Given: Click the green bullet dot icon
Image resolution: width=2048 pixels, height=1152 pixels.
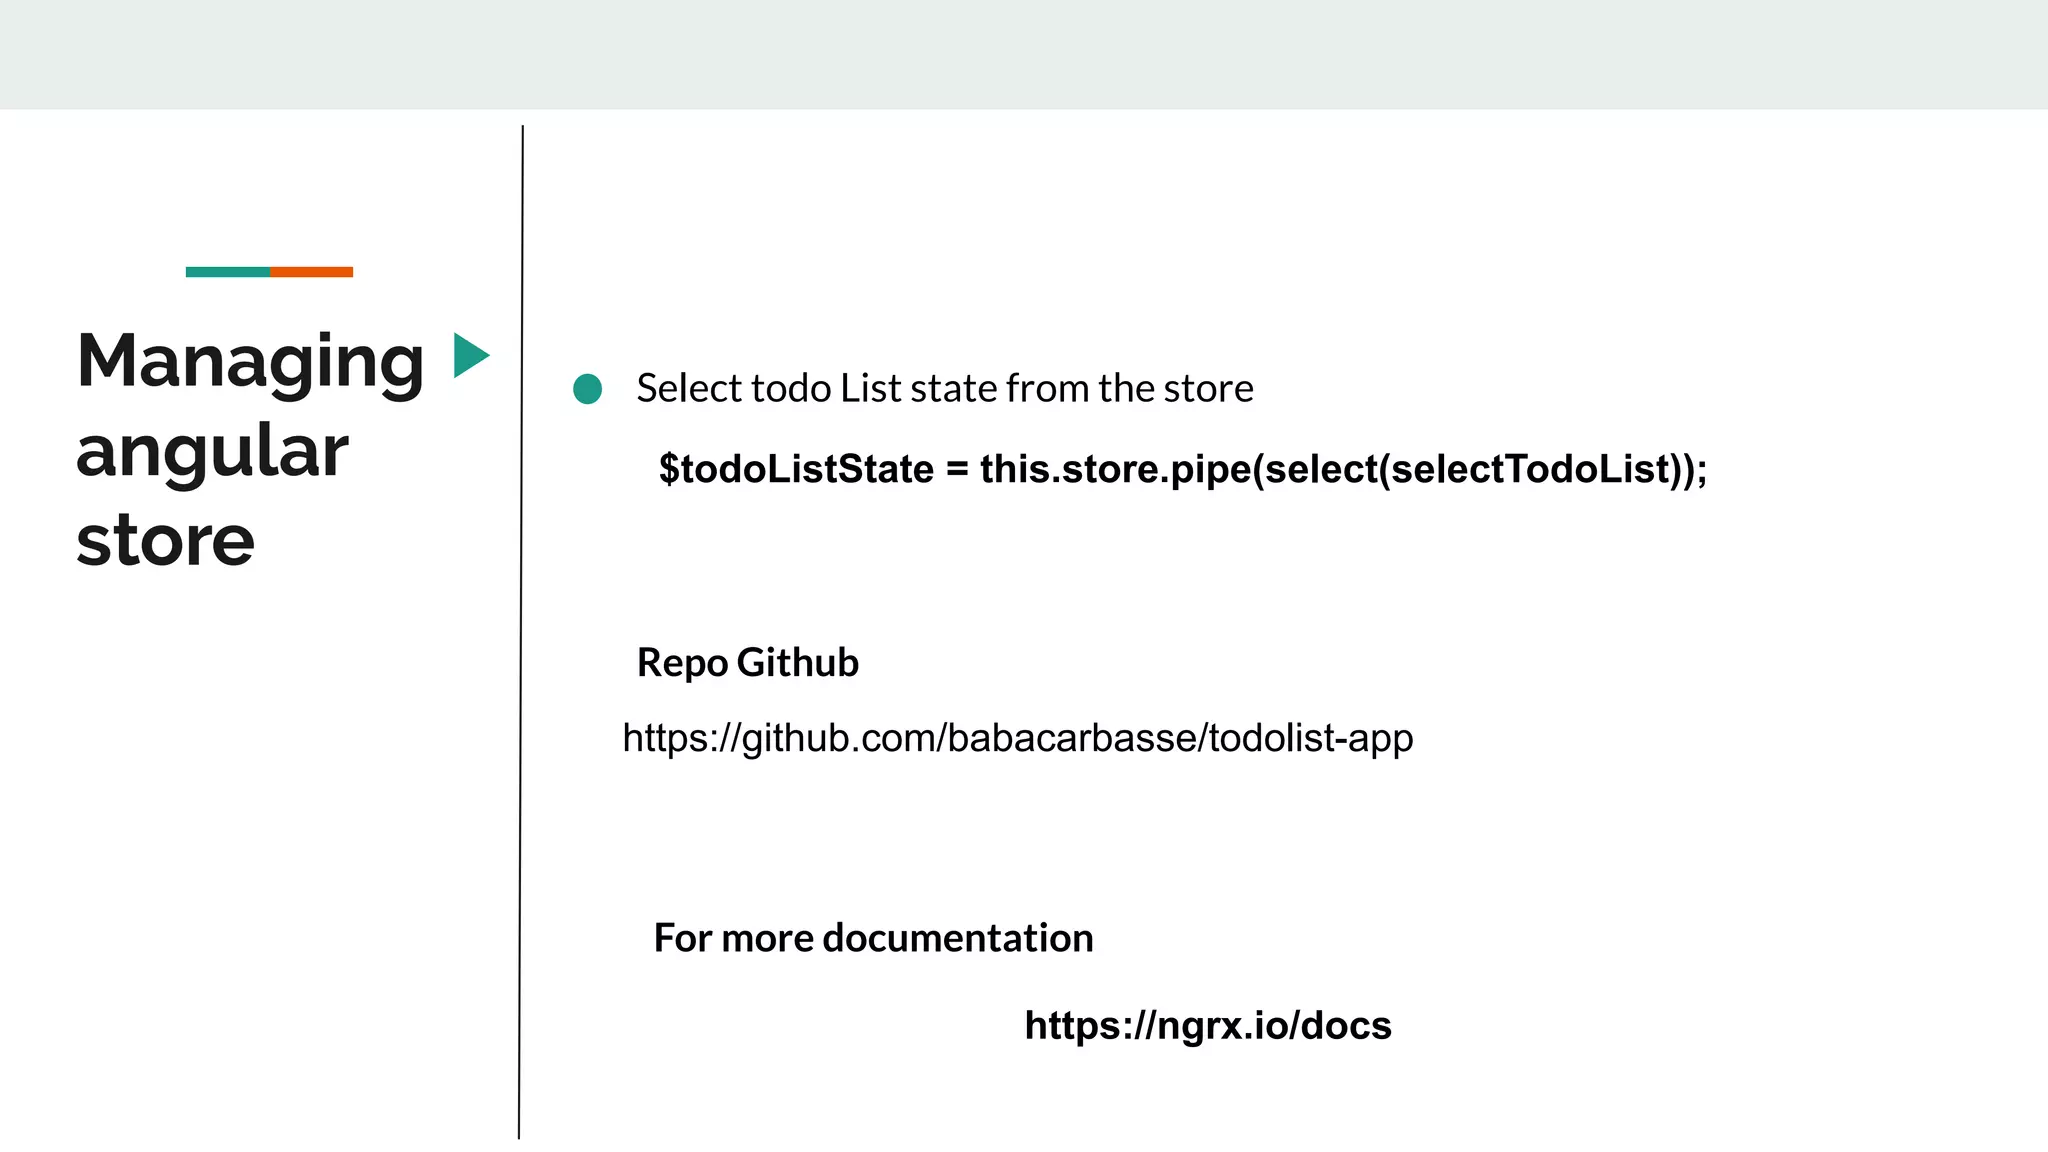Looking at the screenshot, I should (587, 389).
